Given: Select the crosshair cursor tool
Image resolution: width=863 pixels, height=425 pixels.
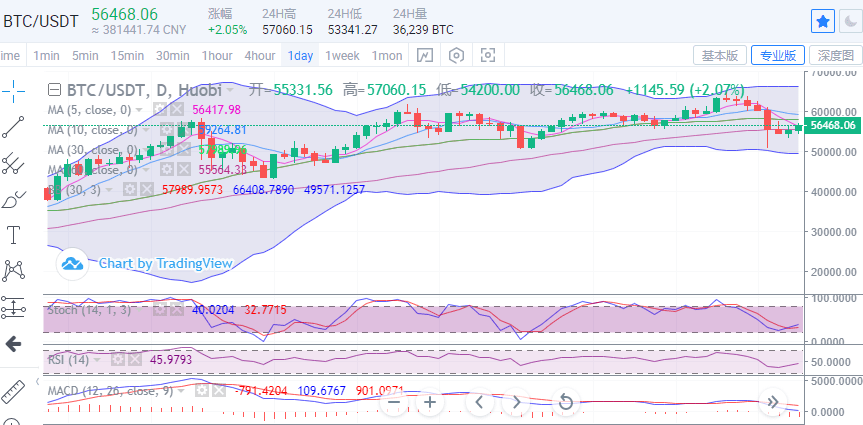Looking at the screenshot, I should pyautogui.click(x=14, y=91).
